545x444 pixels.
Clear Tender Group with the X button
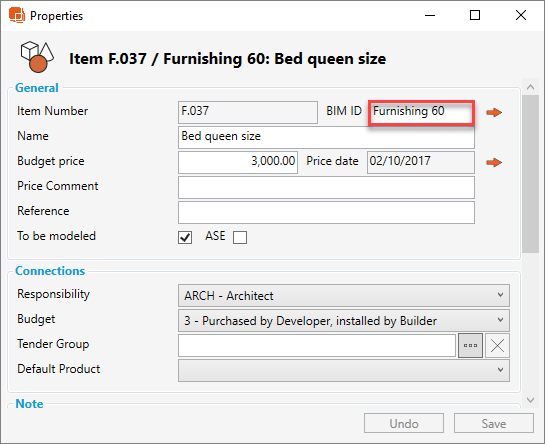(x=497, y=346)
